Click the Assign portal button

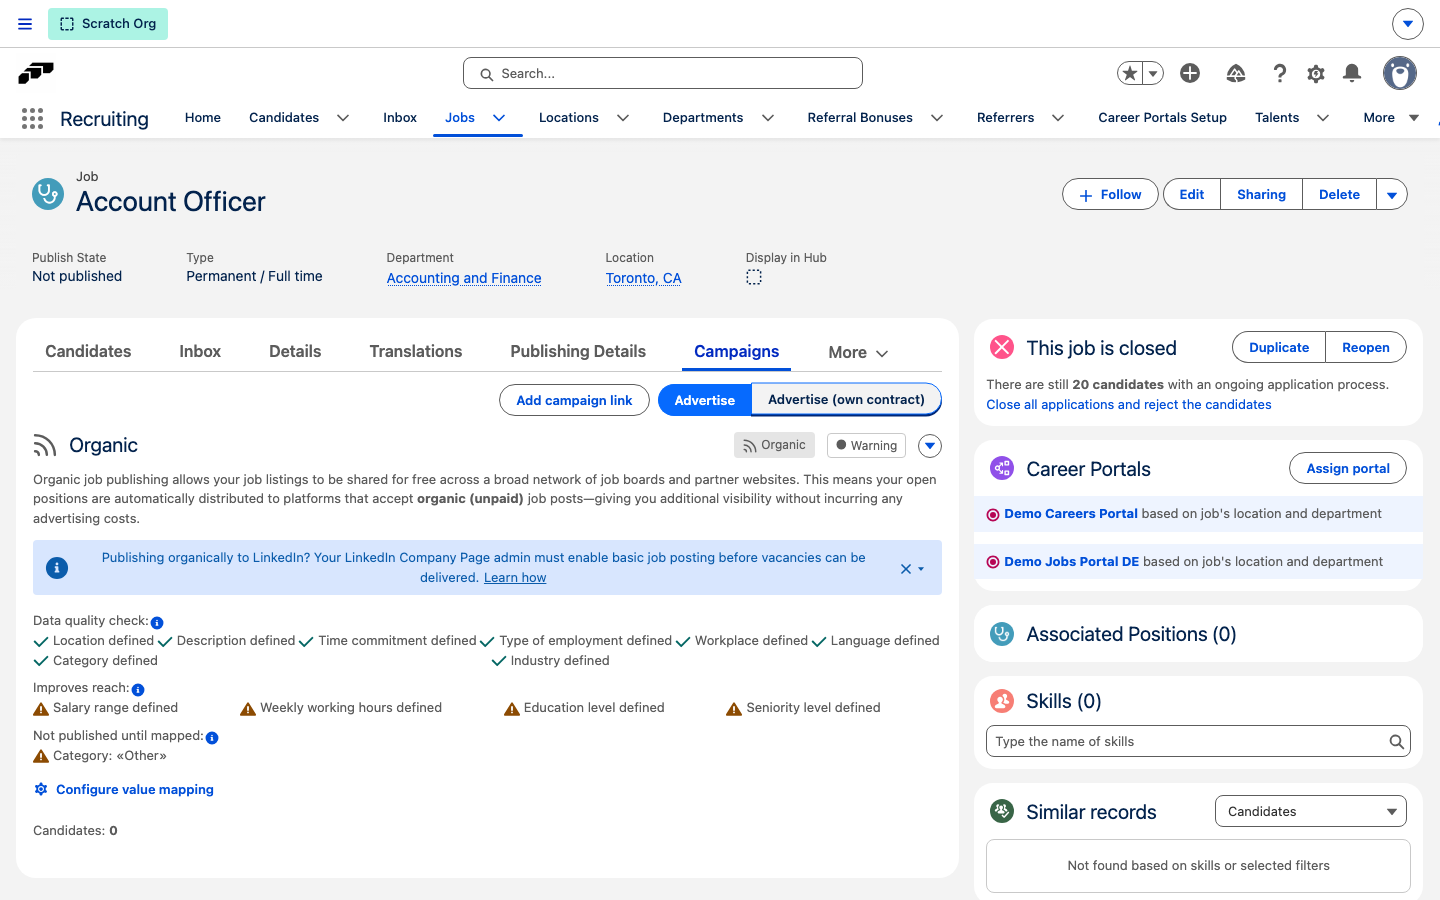1348,468
